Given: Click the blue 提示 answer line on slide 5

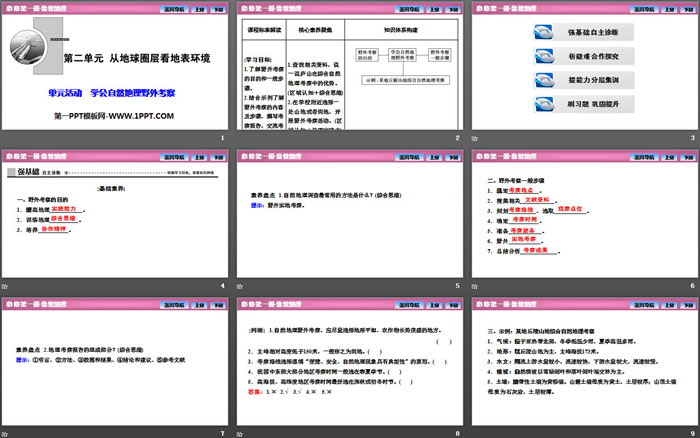Looking at the screenshot, I should pos(278,205).
